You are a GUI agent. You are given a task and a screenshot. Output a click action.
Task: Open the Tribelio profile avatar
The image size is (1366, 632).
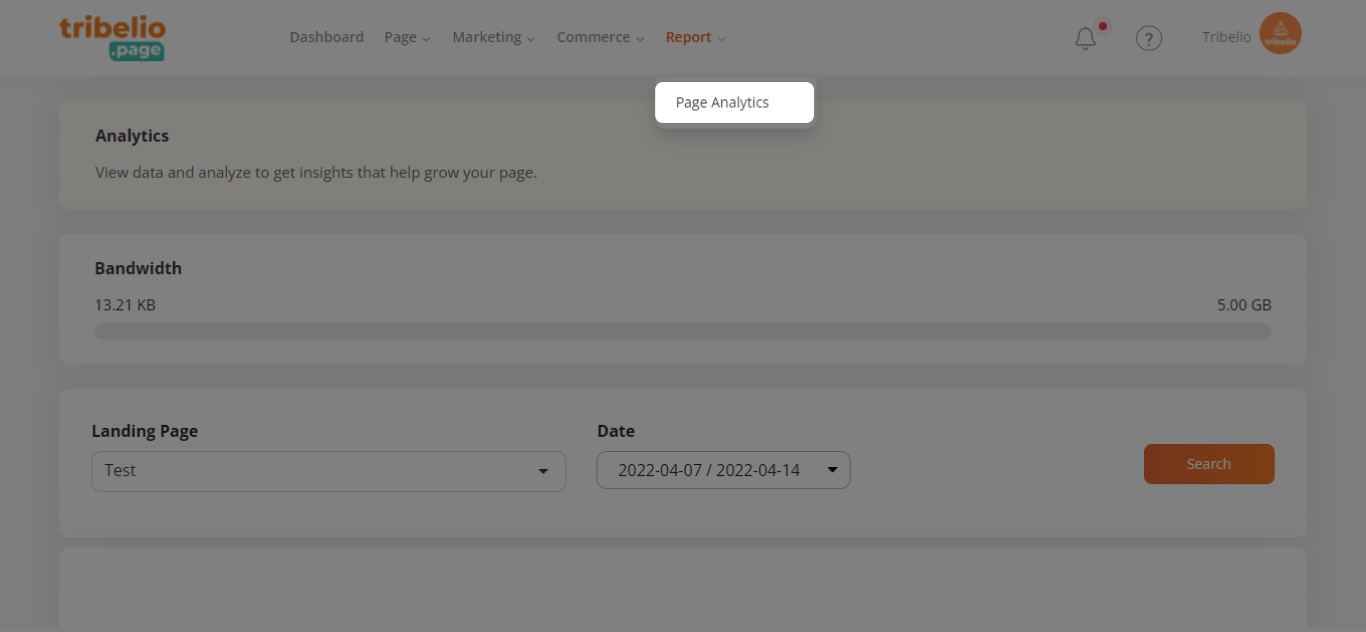click(1280, 34)
